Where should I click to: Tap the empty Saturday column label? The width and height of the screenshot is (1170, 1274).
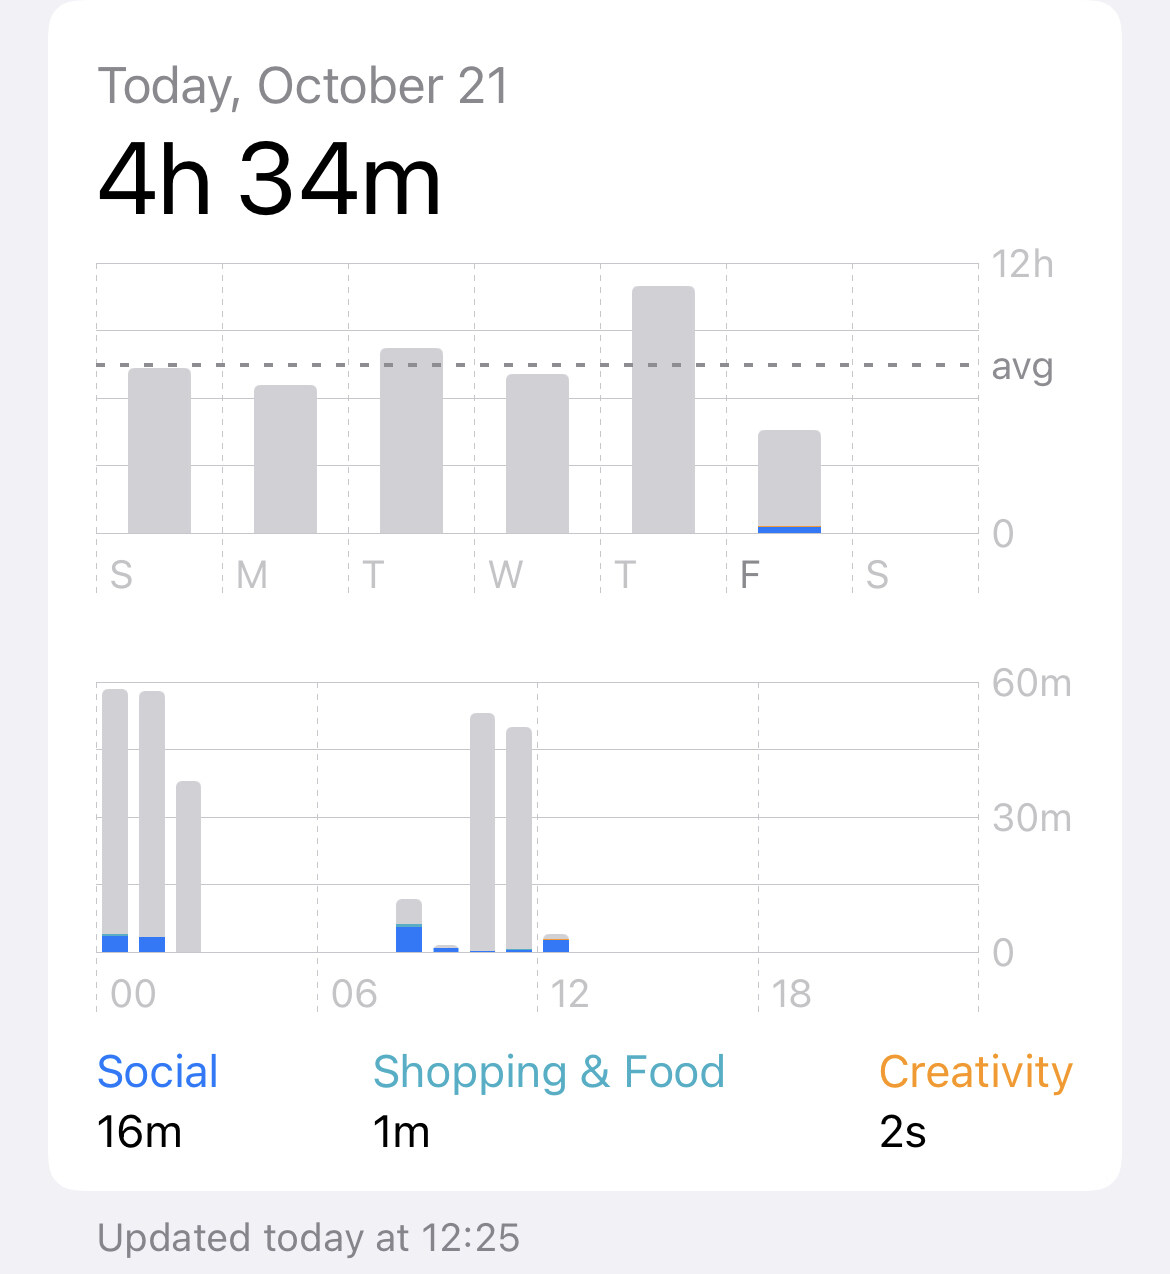877,575
